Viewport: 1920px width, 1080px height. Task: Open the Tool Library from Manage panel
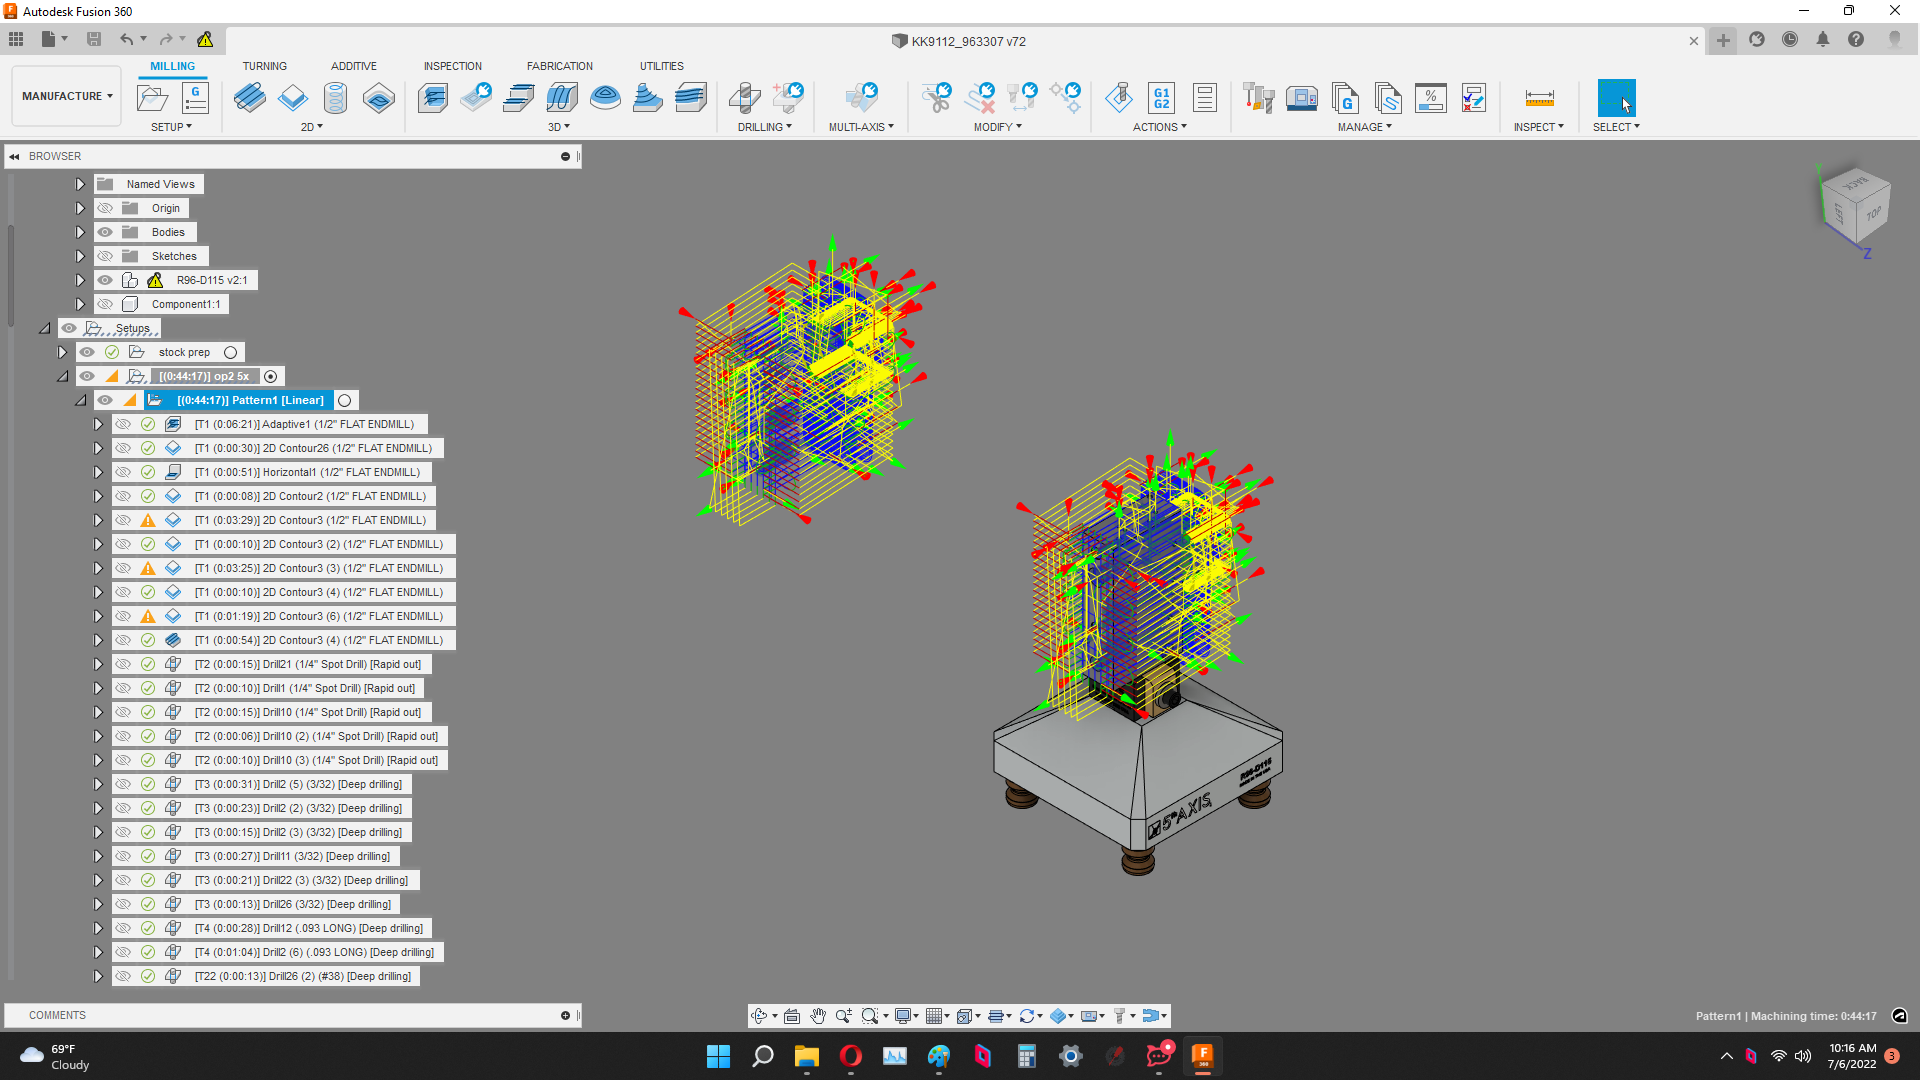click(x=1259, y=98)
